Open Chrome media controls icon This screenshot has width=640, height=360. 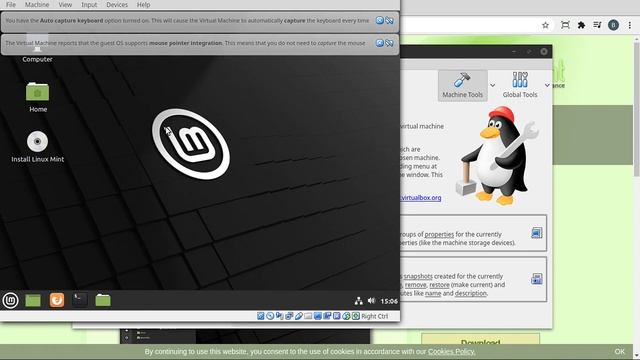597,25
